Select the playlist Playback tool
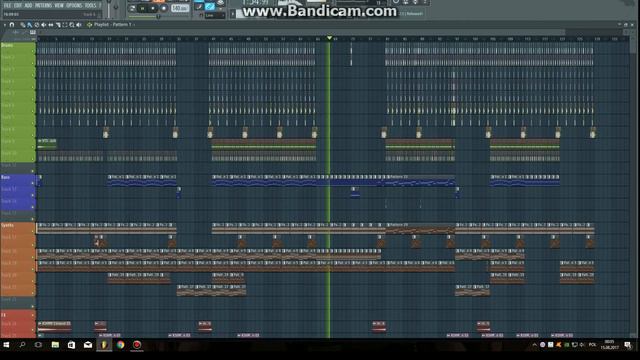The width and height of the screenshot is (640, 360). 78,25
